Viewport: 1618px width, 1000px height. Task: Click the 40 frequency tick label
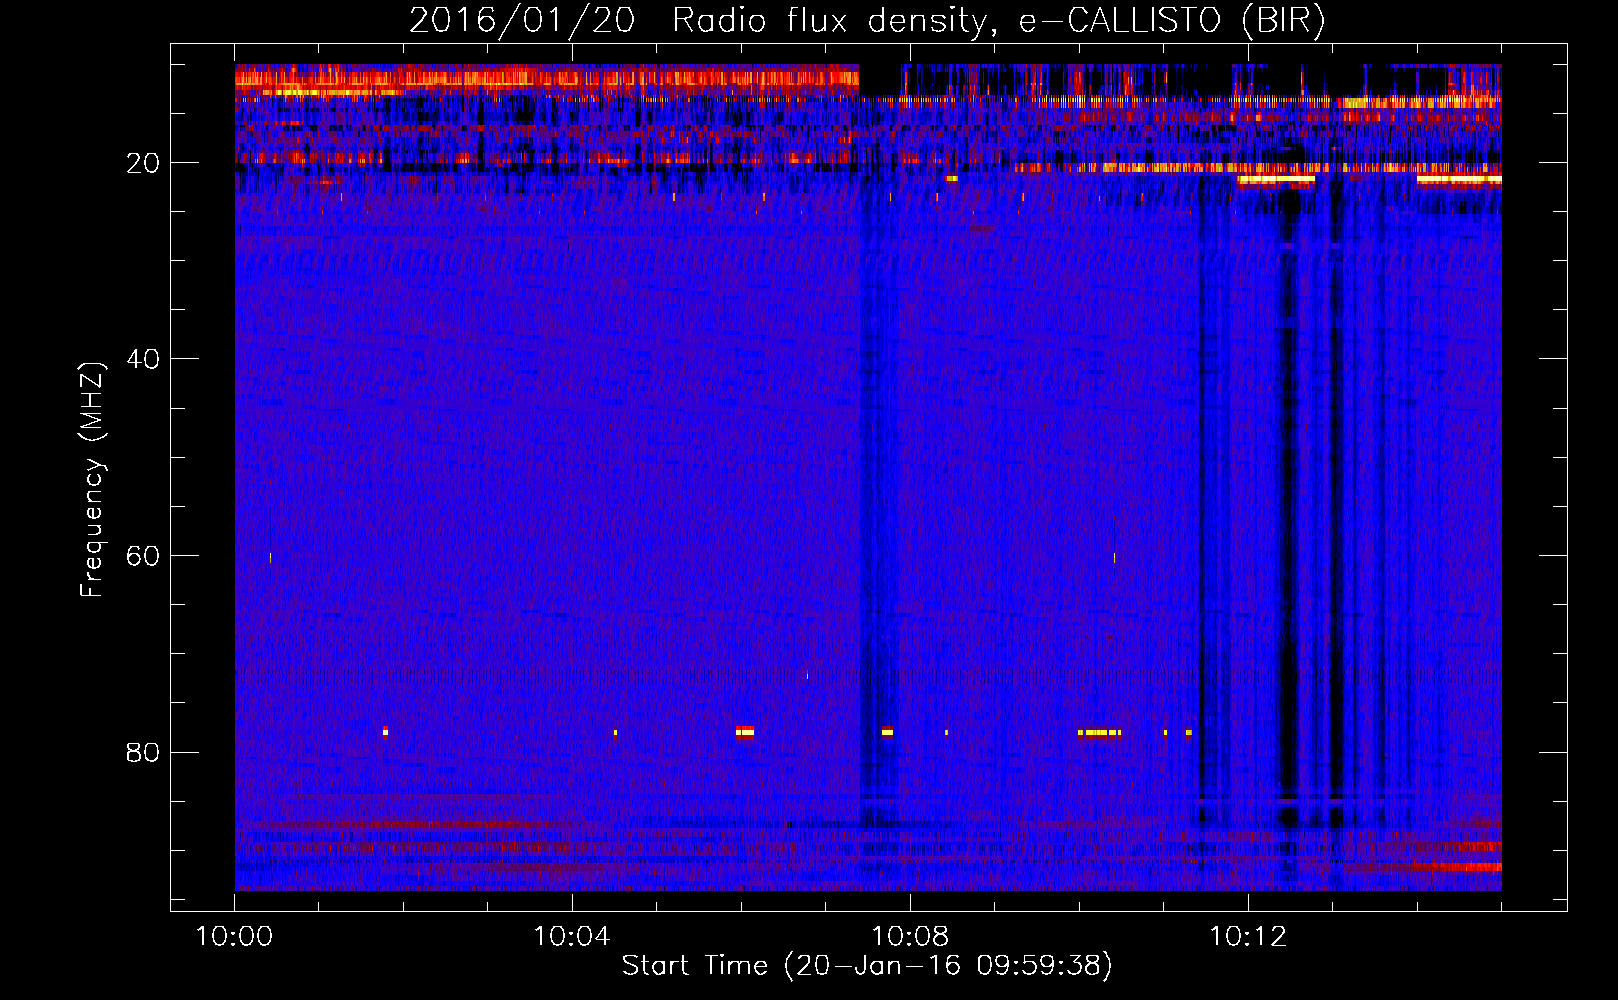click(144, 359)
